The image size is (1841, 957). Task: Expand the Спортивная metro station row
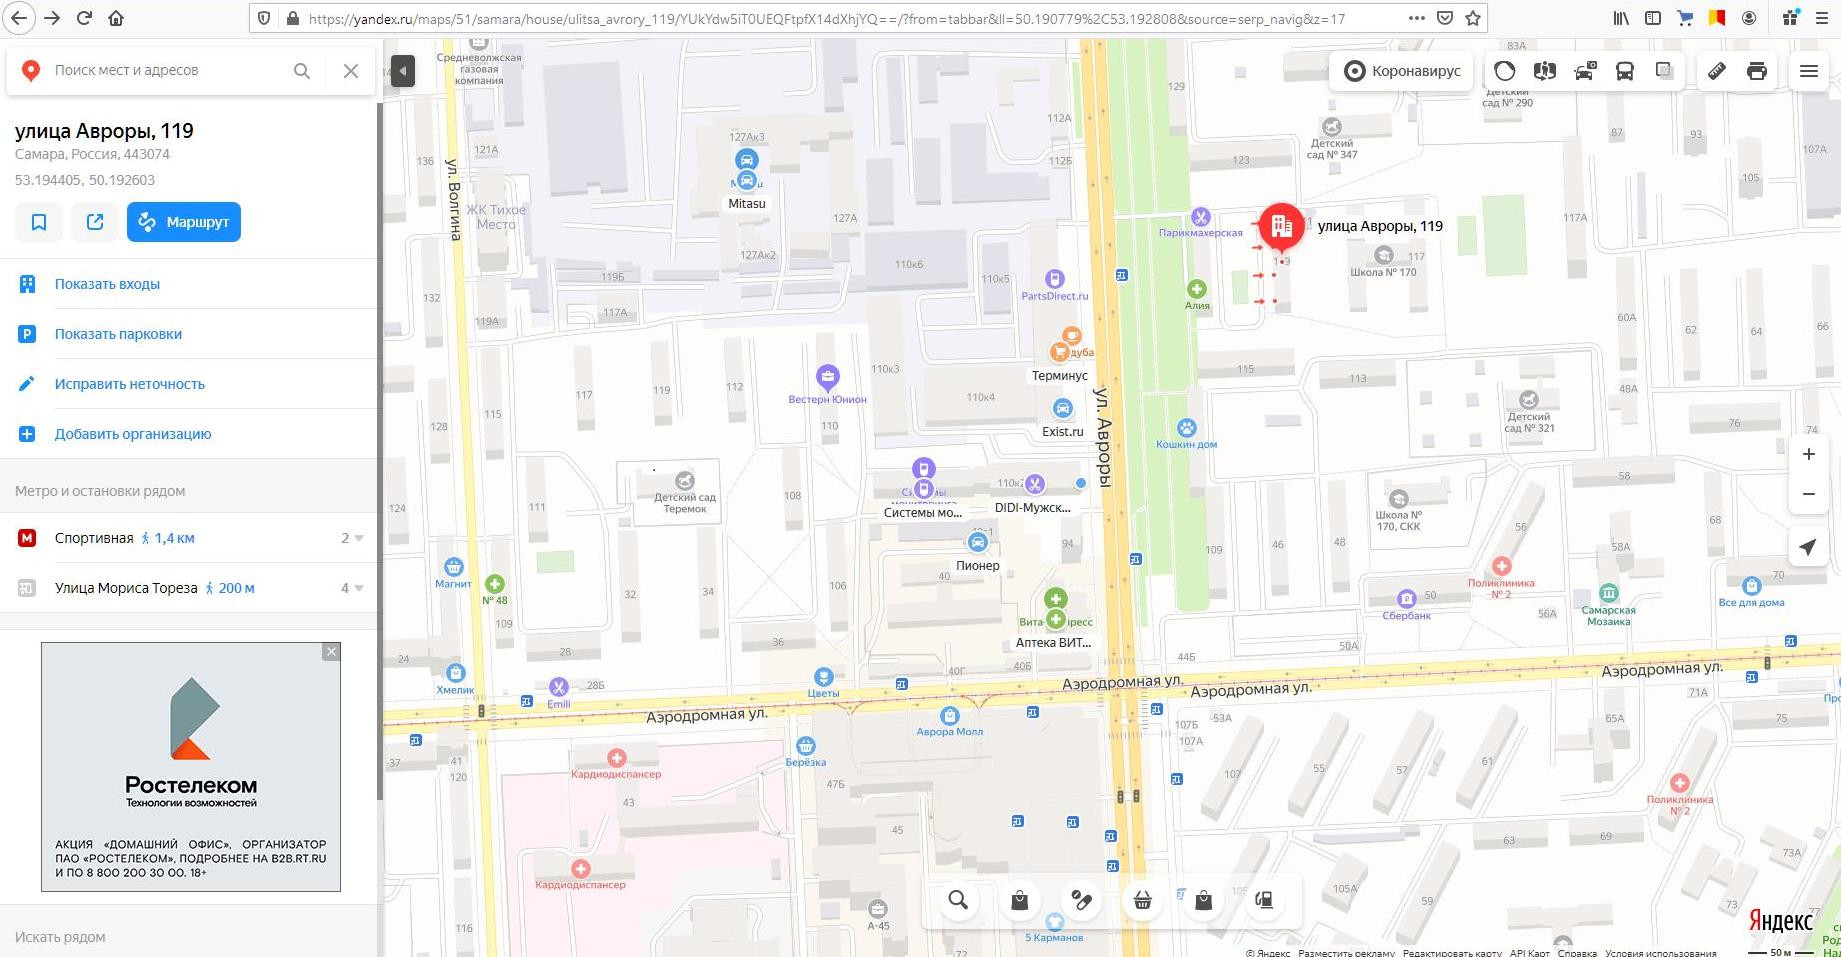tap(189, 538)
